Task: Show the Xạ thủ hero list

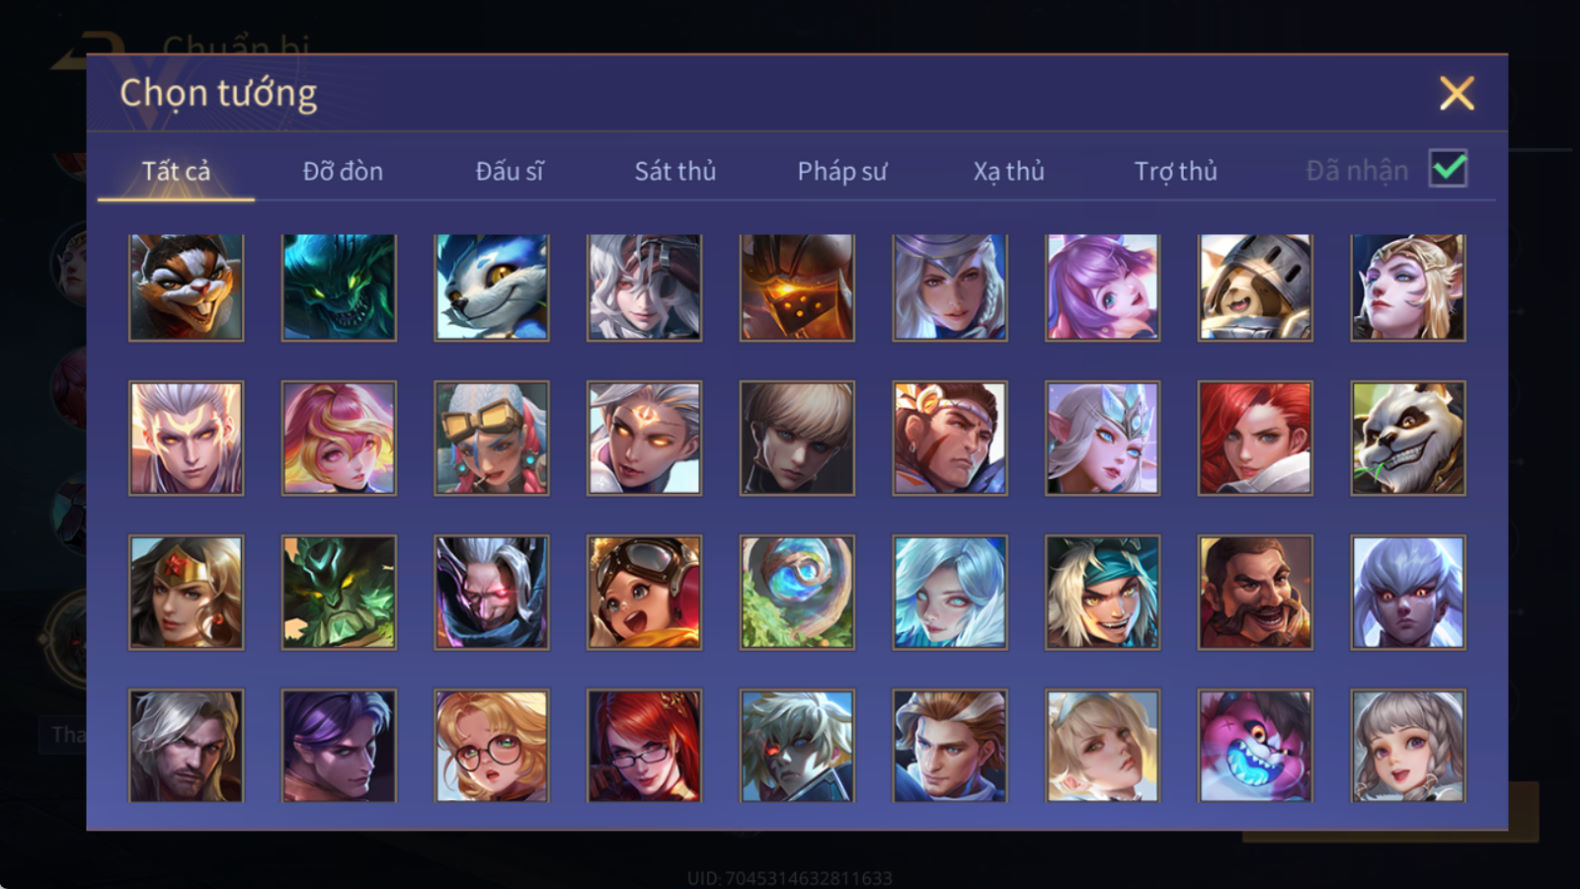Action: point(1009,172)
